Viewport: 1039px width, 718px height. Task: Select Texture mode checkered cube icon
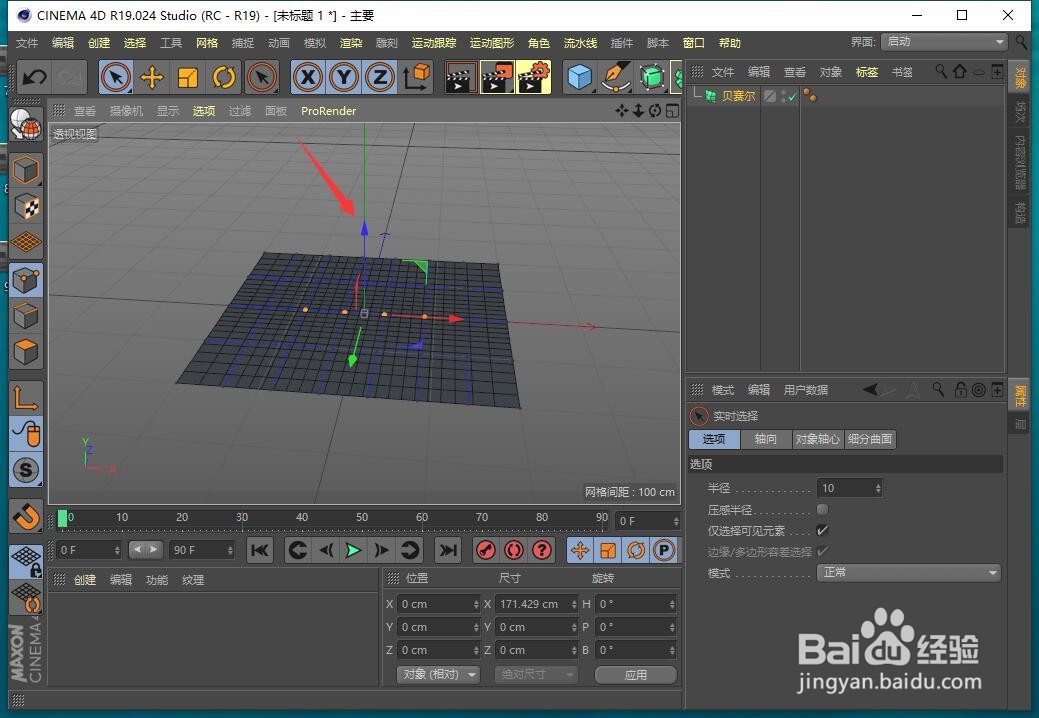tap(26, 207)
